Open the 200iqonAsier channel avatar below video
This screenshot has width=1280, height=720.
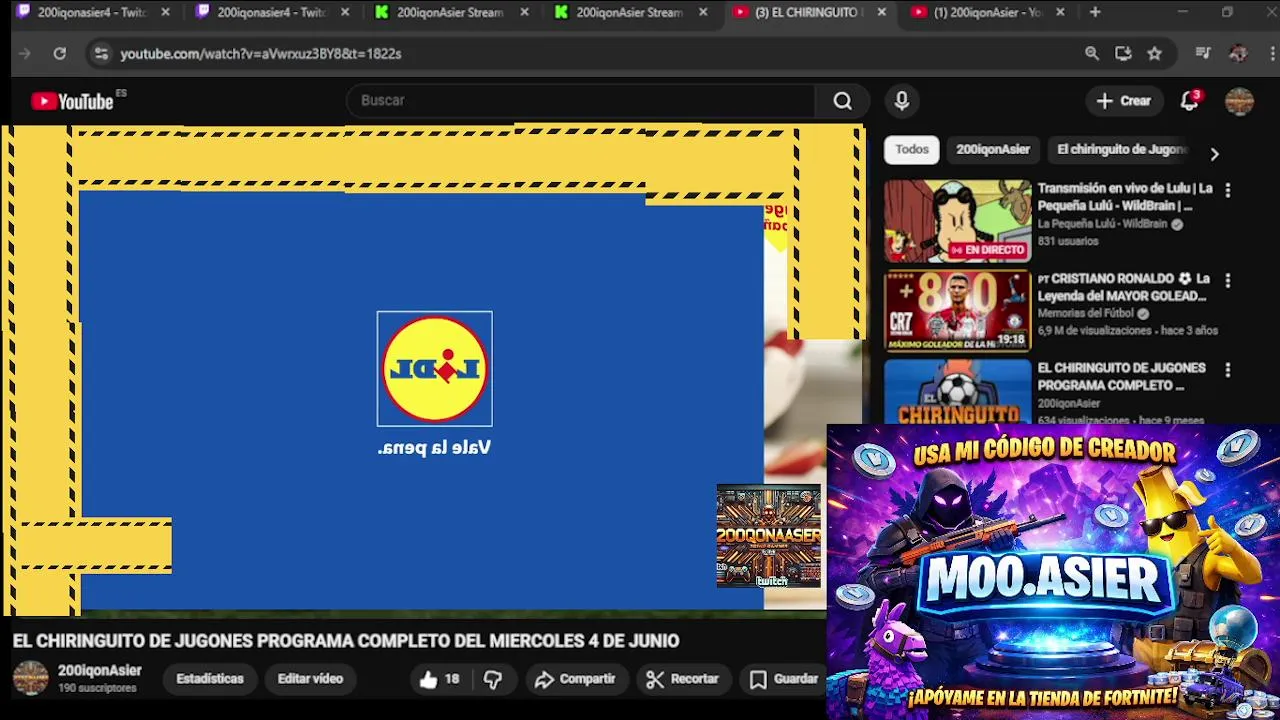(x=30, y=678)
